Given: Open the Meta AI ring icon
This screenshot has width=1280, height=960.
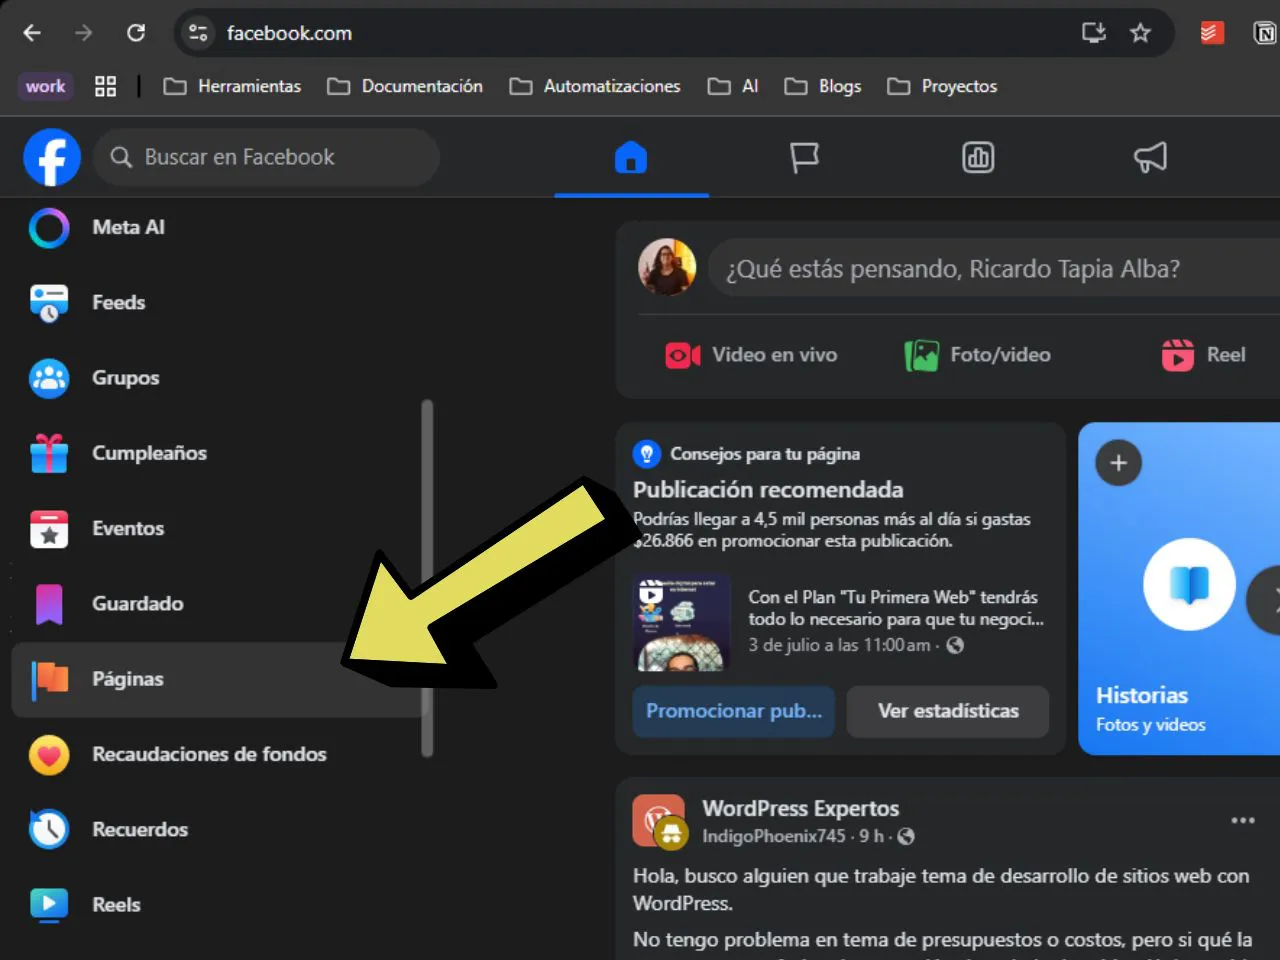Looking at the screenshot, I should tap(49, 228).
